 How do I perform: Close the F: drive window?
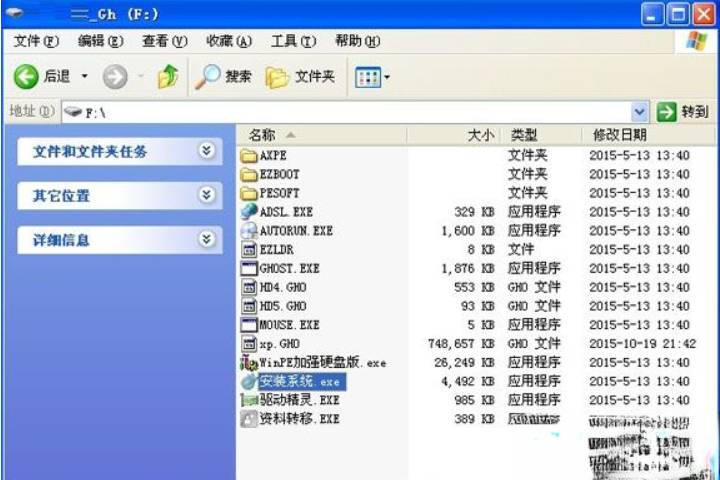pos(703,14)
